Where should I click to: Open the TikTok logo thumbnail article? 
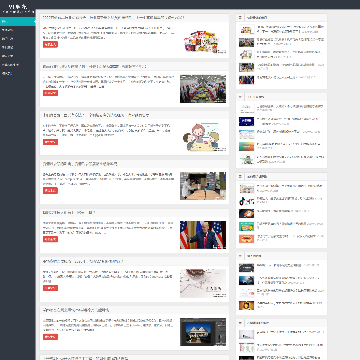pyautogui.click(x=246, y=201)
